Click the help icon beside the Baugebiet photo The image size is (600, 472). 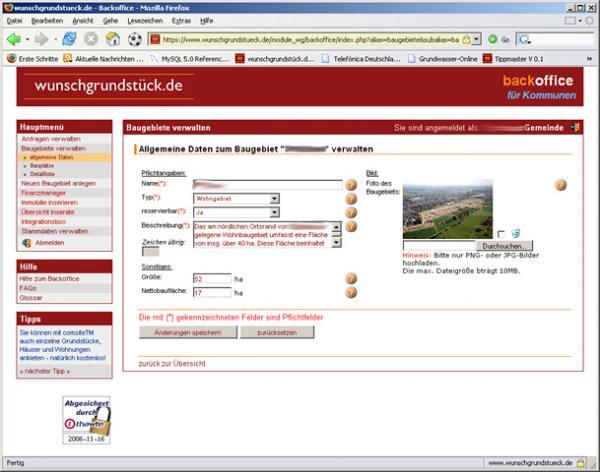coord(560,185)
